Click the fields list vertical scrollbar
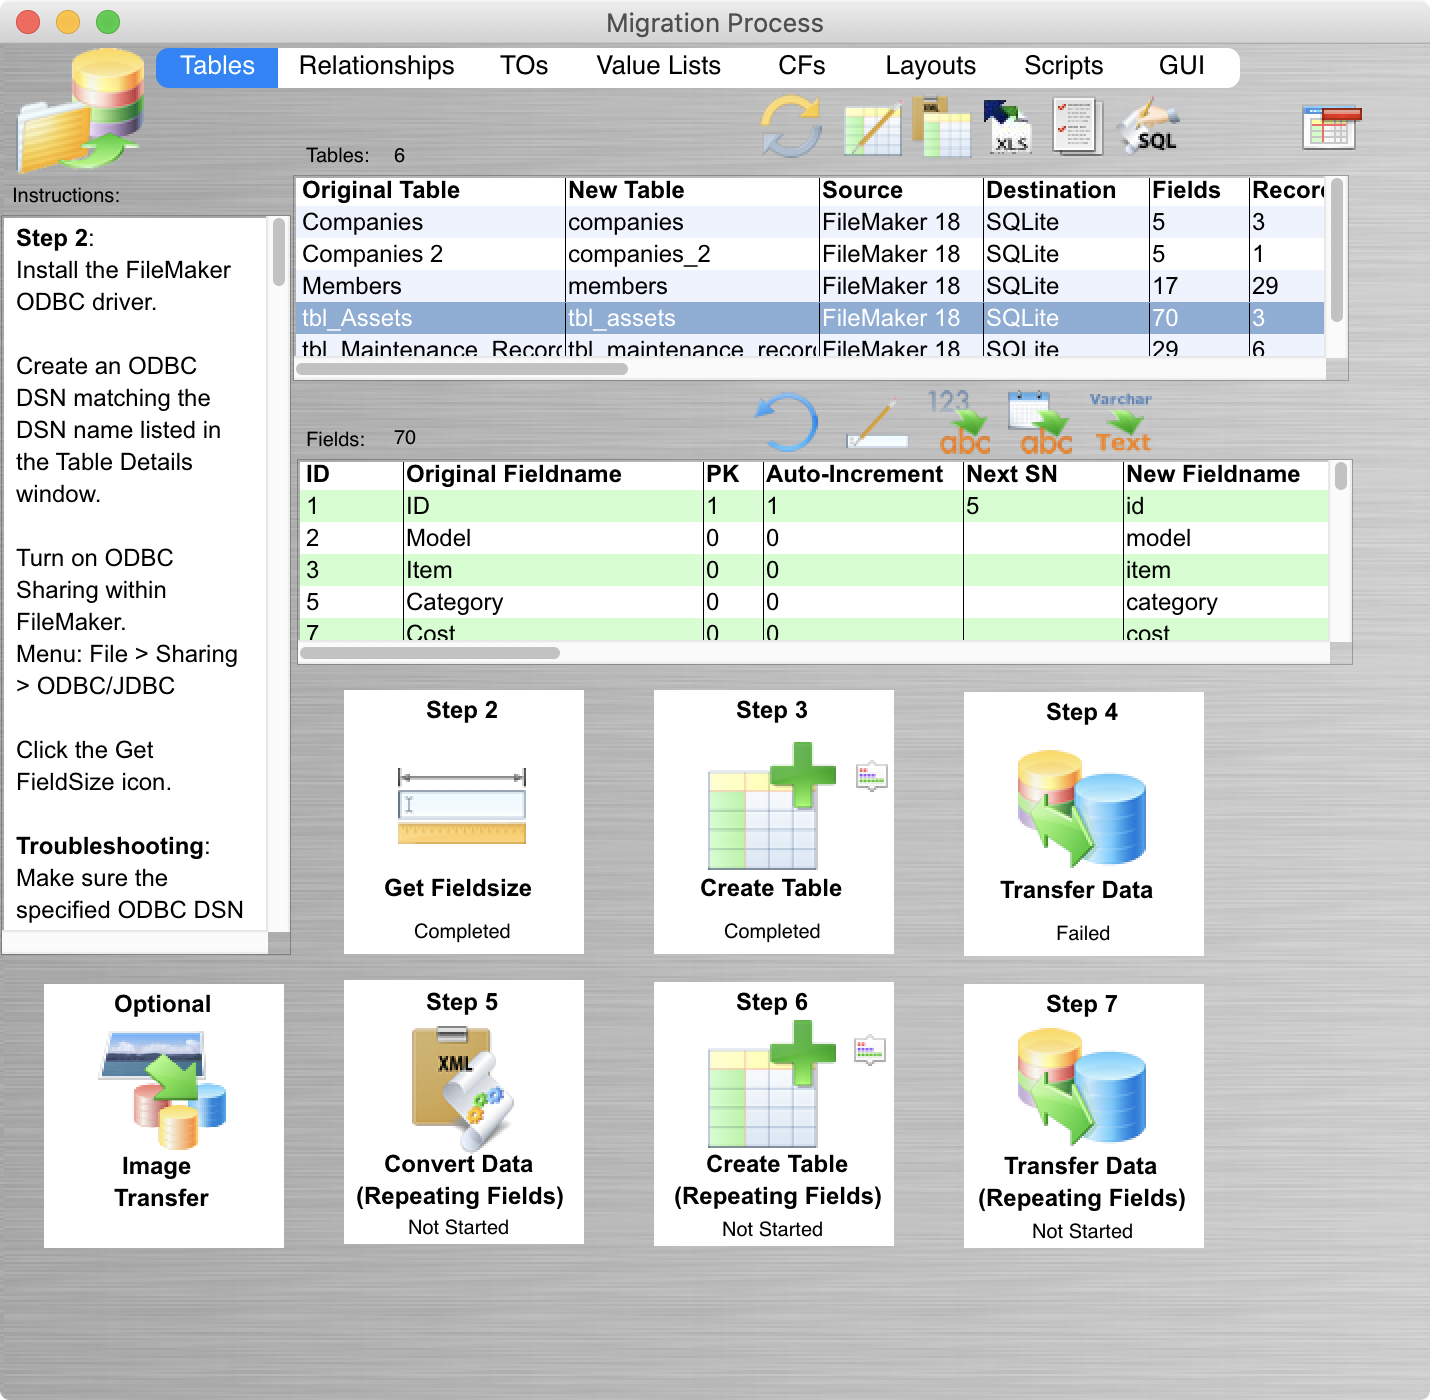This screenshot has height=1400, width=1430. coord(1341,476)
